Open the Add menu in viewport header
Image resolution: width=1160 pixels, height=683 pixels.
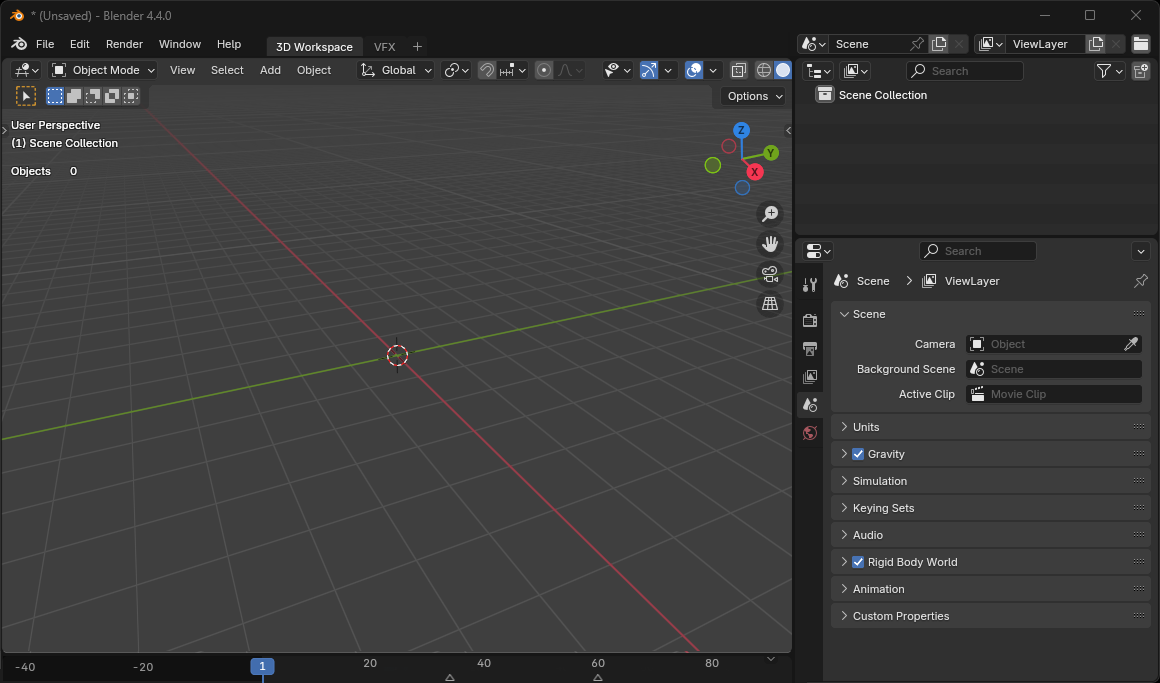coord(270,70)
